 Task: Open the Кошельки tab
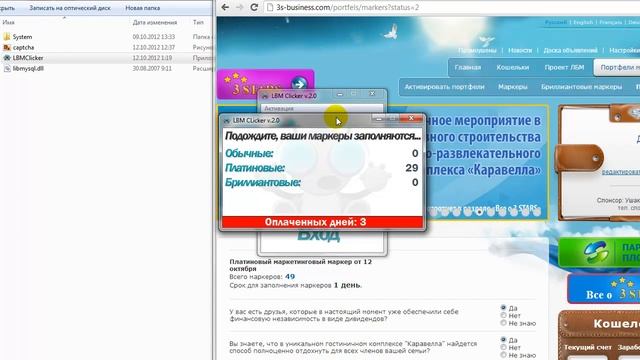point(513,67)
